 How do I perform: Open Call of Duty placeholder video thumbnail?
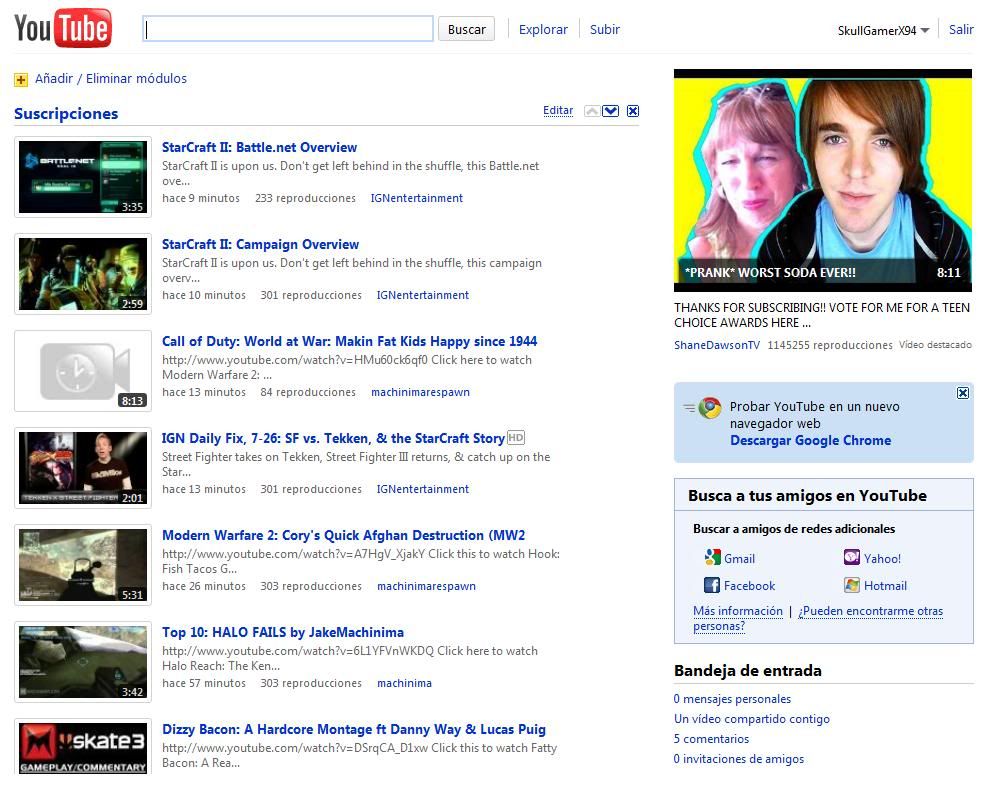tap(83, 371)
